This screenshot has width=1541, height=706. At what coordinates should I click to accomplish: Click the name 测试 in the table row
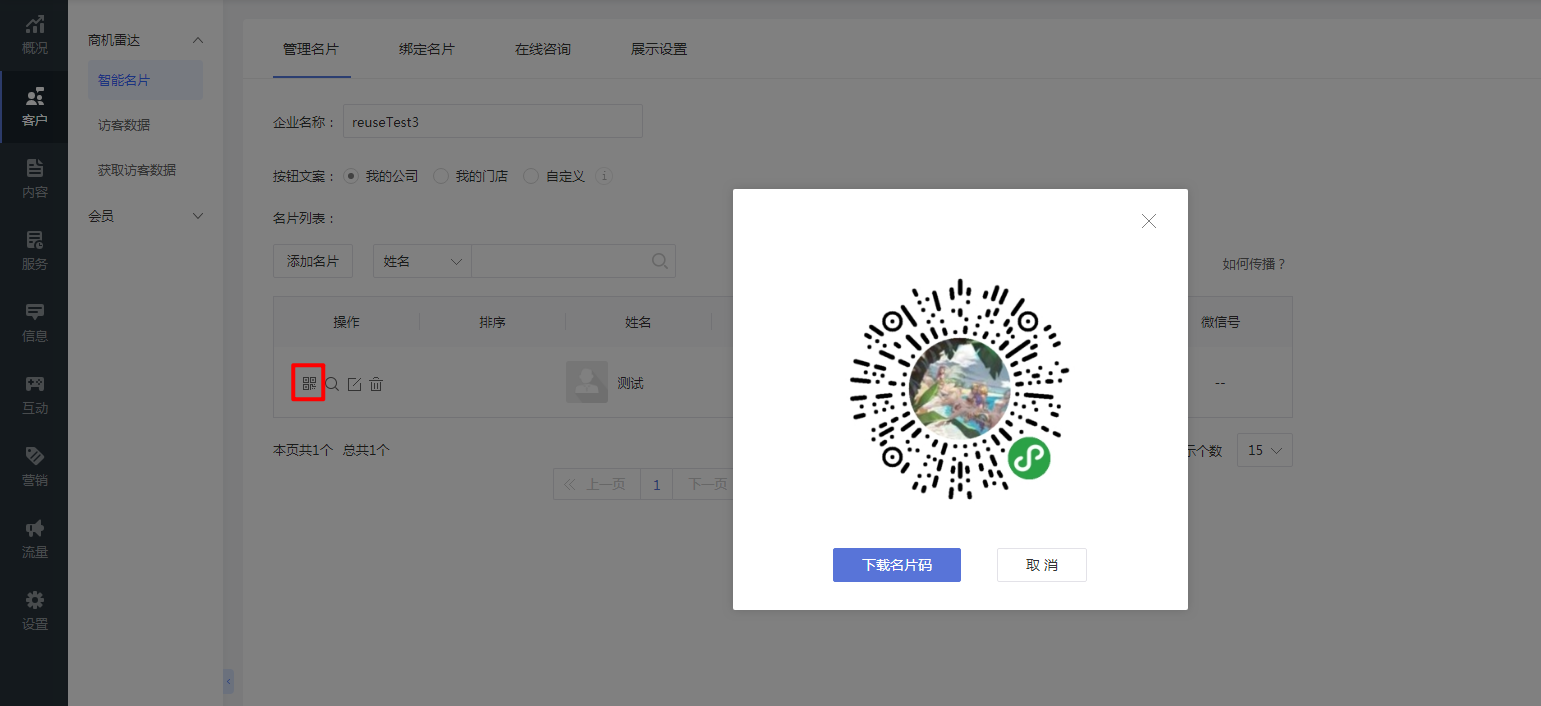coord(630,383)
